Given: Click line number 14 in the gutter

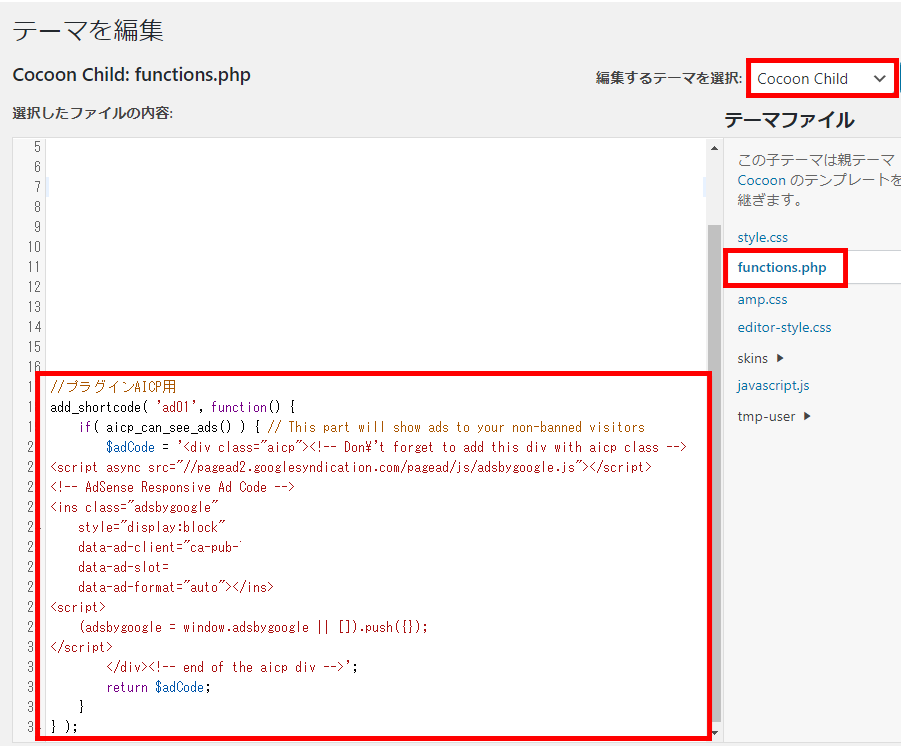Looking at the screenshot, I should tap(34, 327).
